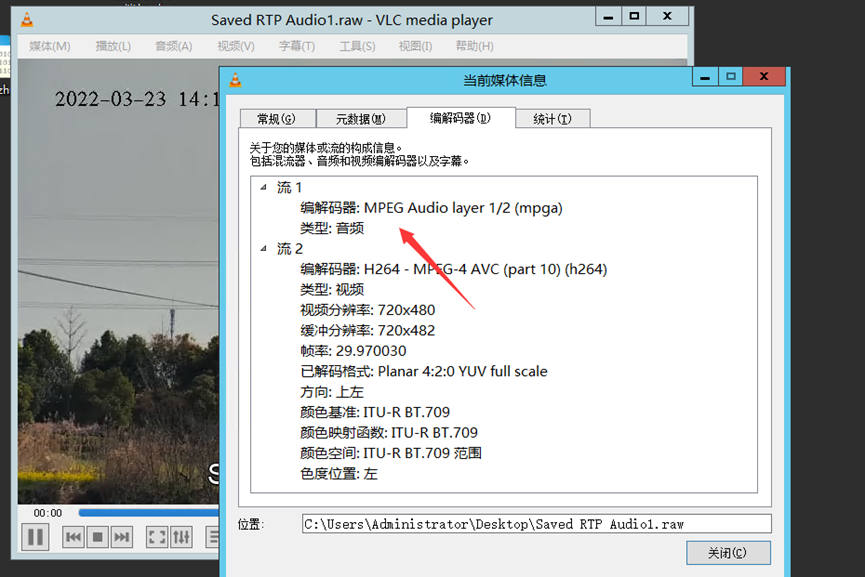This screenshot has width=865, height=577.
Task: Pause playback in VLC main window
Action: [x=35, y=537]
